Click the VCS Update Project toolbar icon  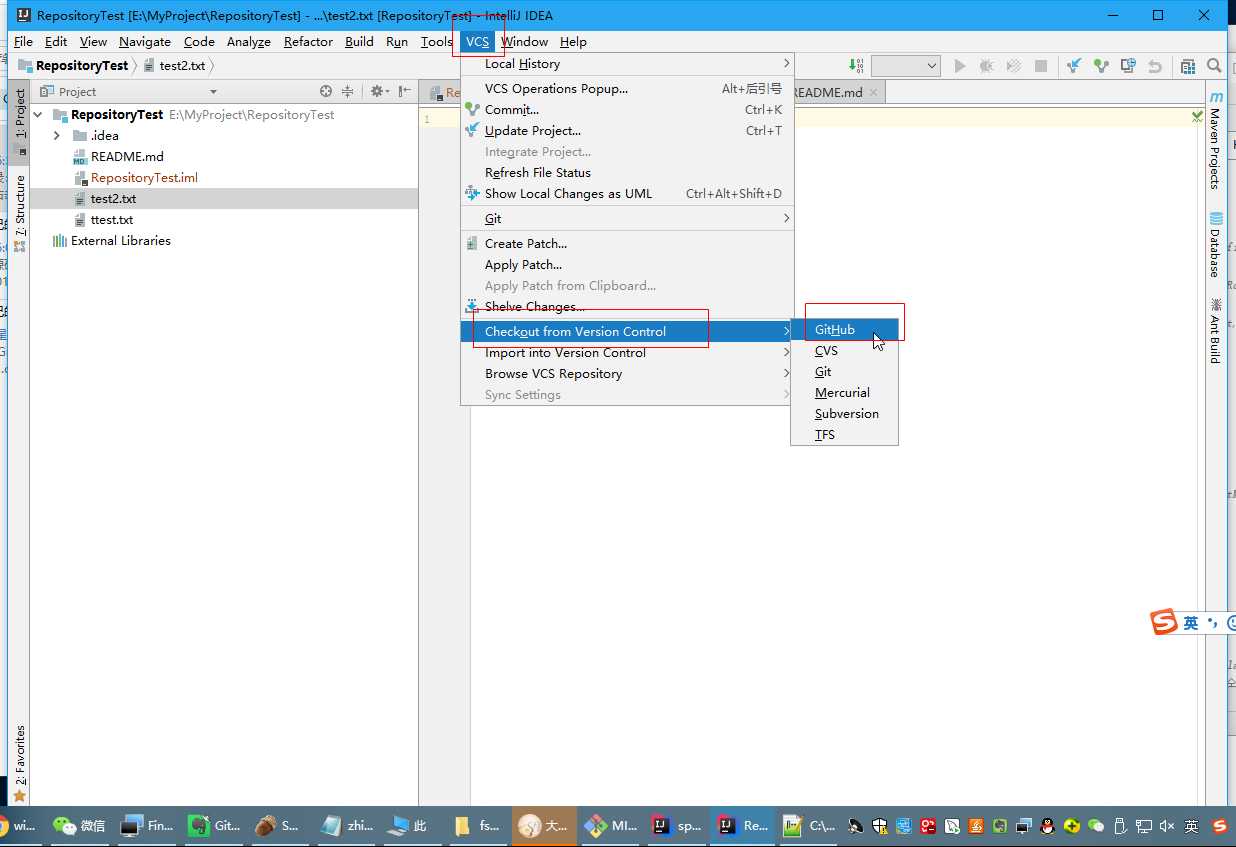[x=1074, y=66]
